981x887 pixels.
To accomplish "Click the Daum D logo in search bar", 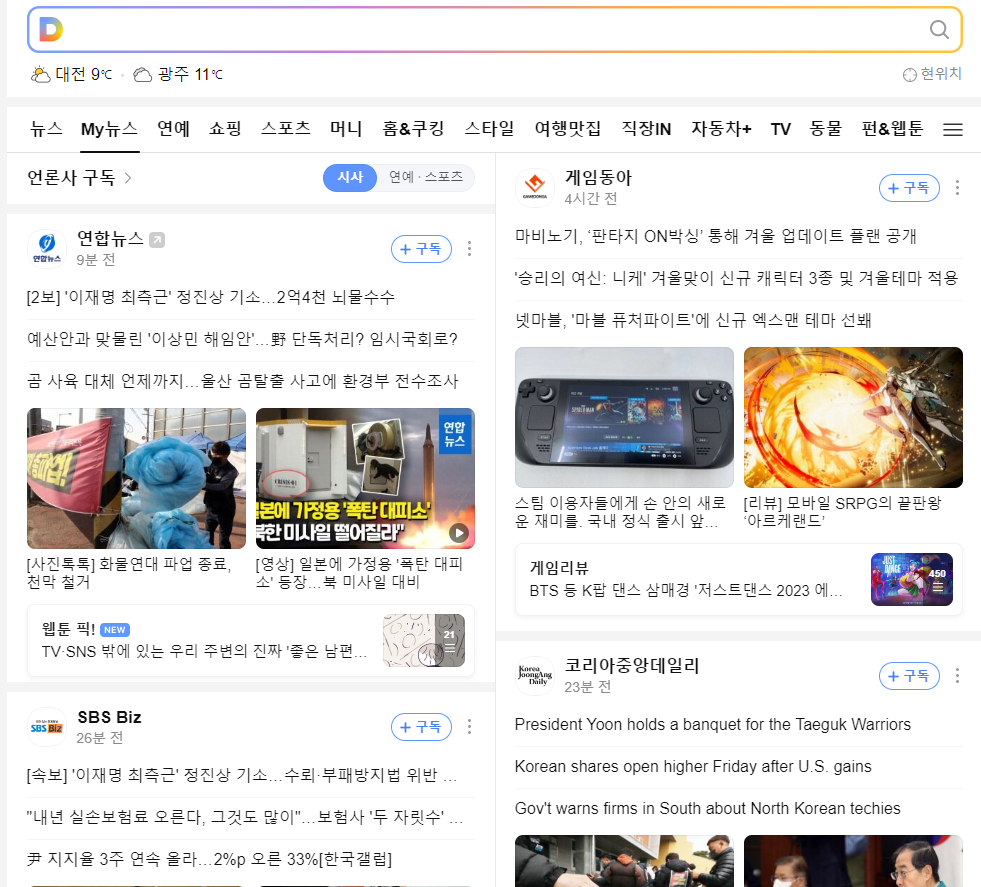I will pos(51,29).
